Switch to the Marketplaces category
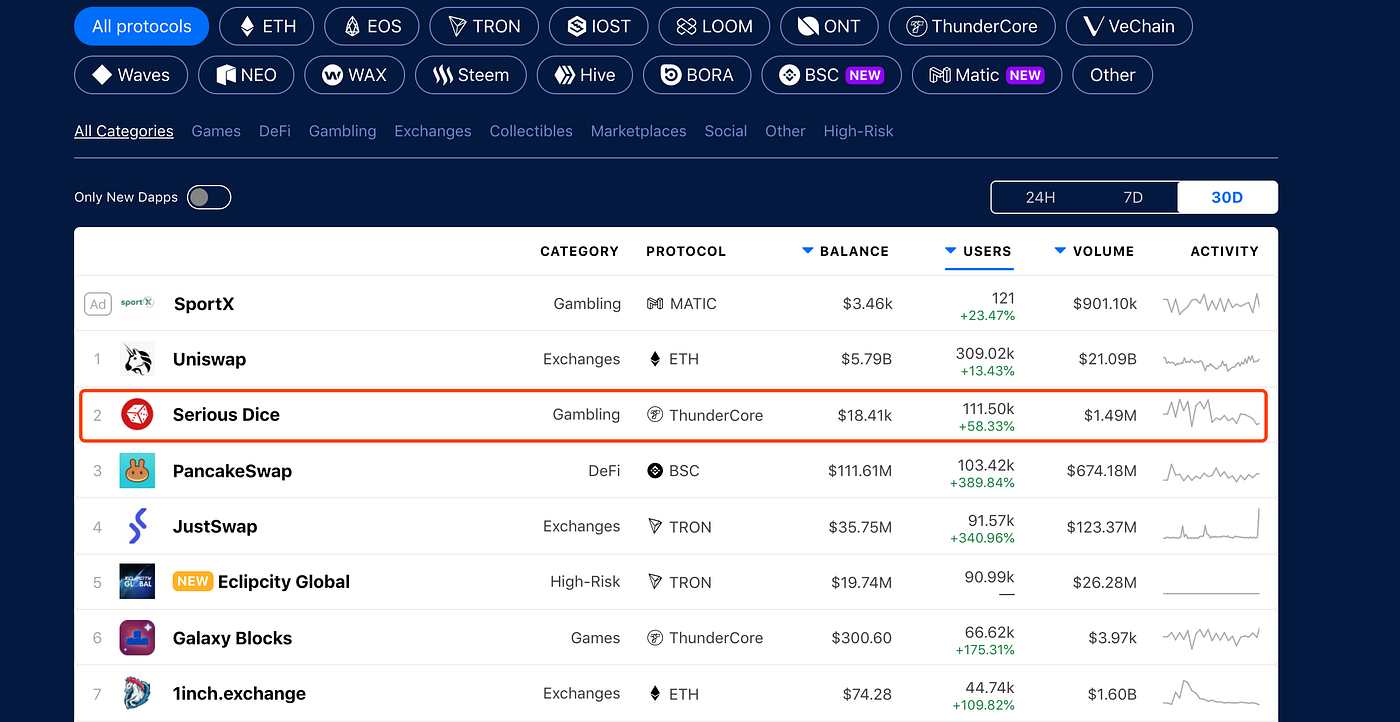This screenshot has height=722, width=1400. coord(639,131)
